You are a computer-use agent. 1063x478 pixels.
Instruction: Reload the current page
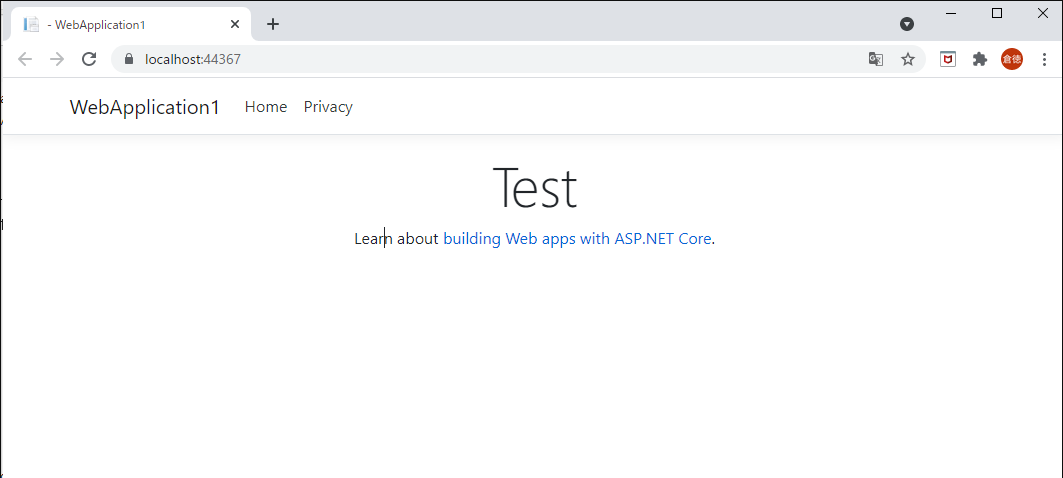click(x=89, y=59)
